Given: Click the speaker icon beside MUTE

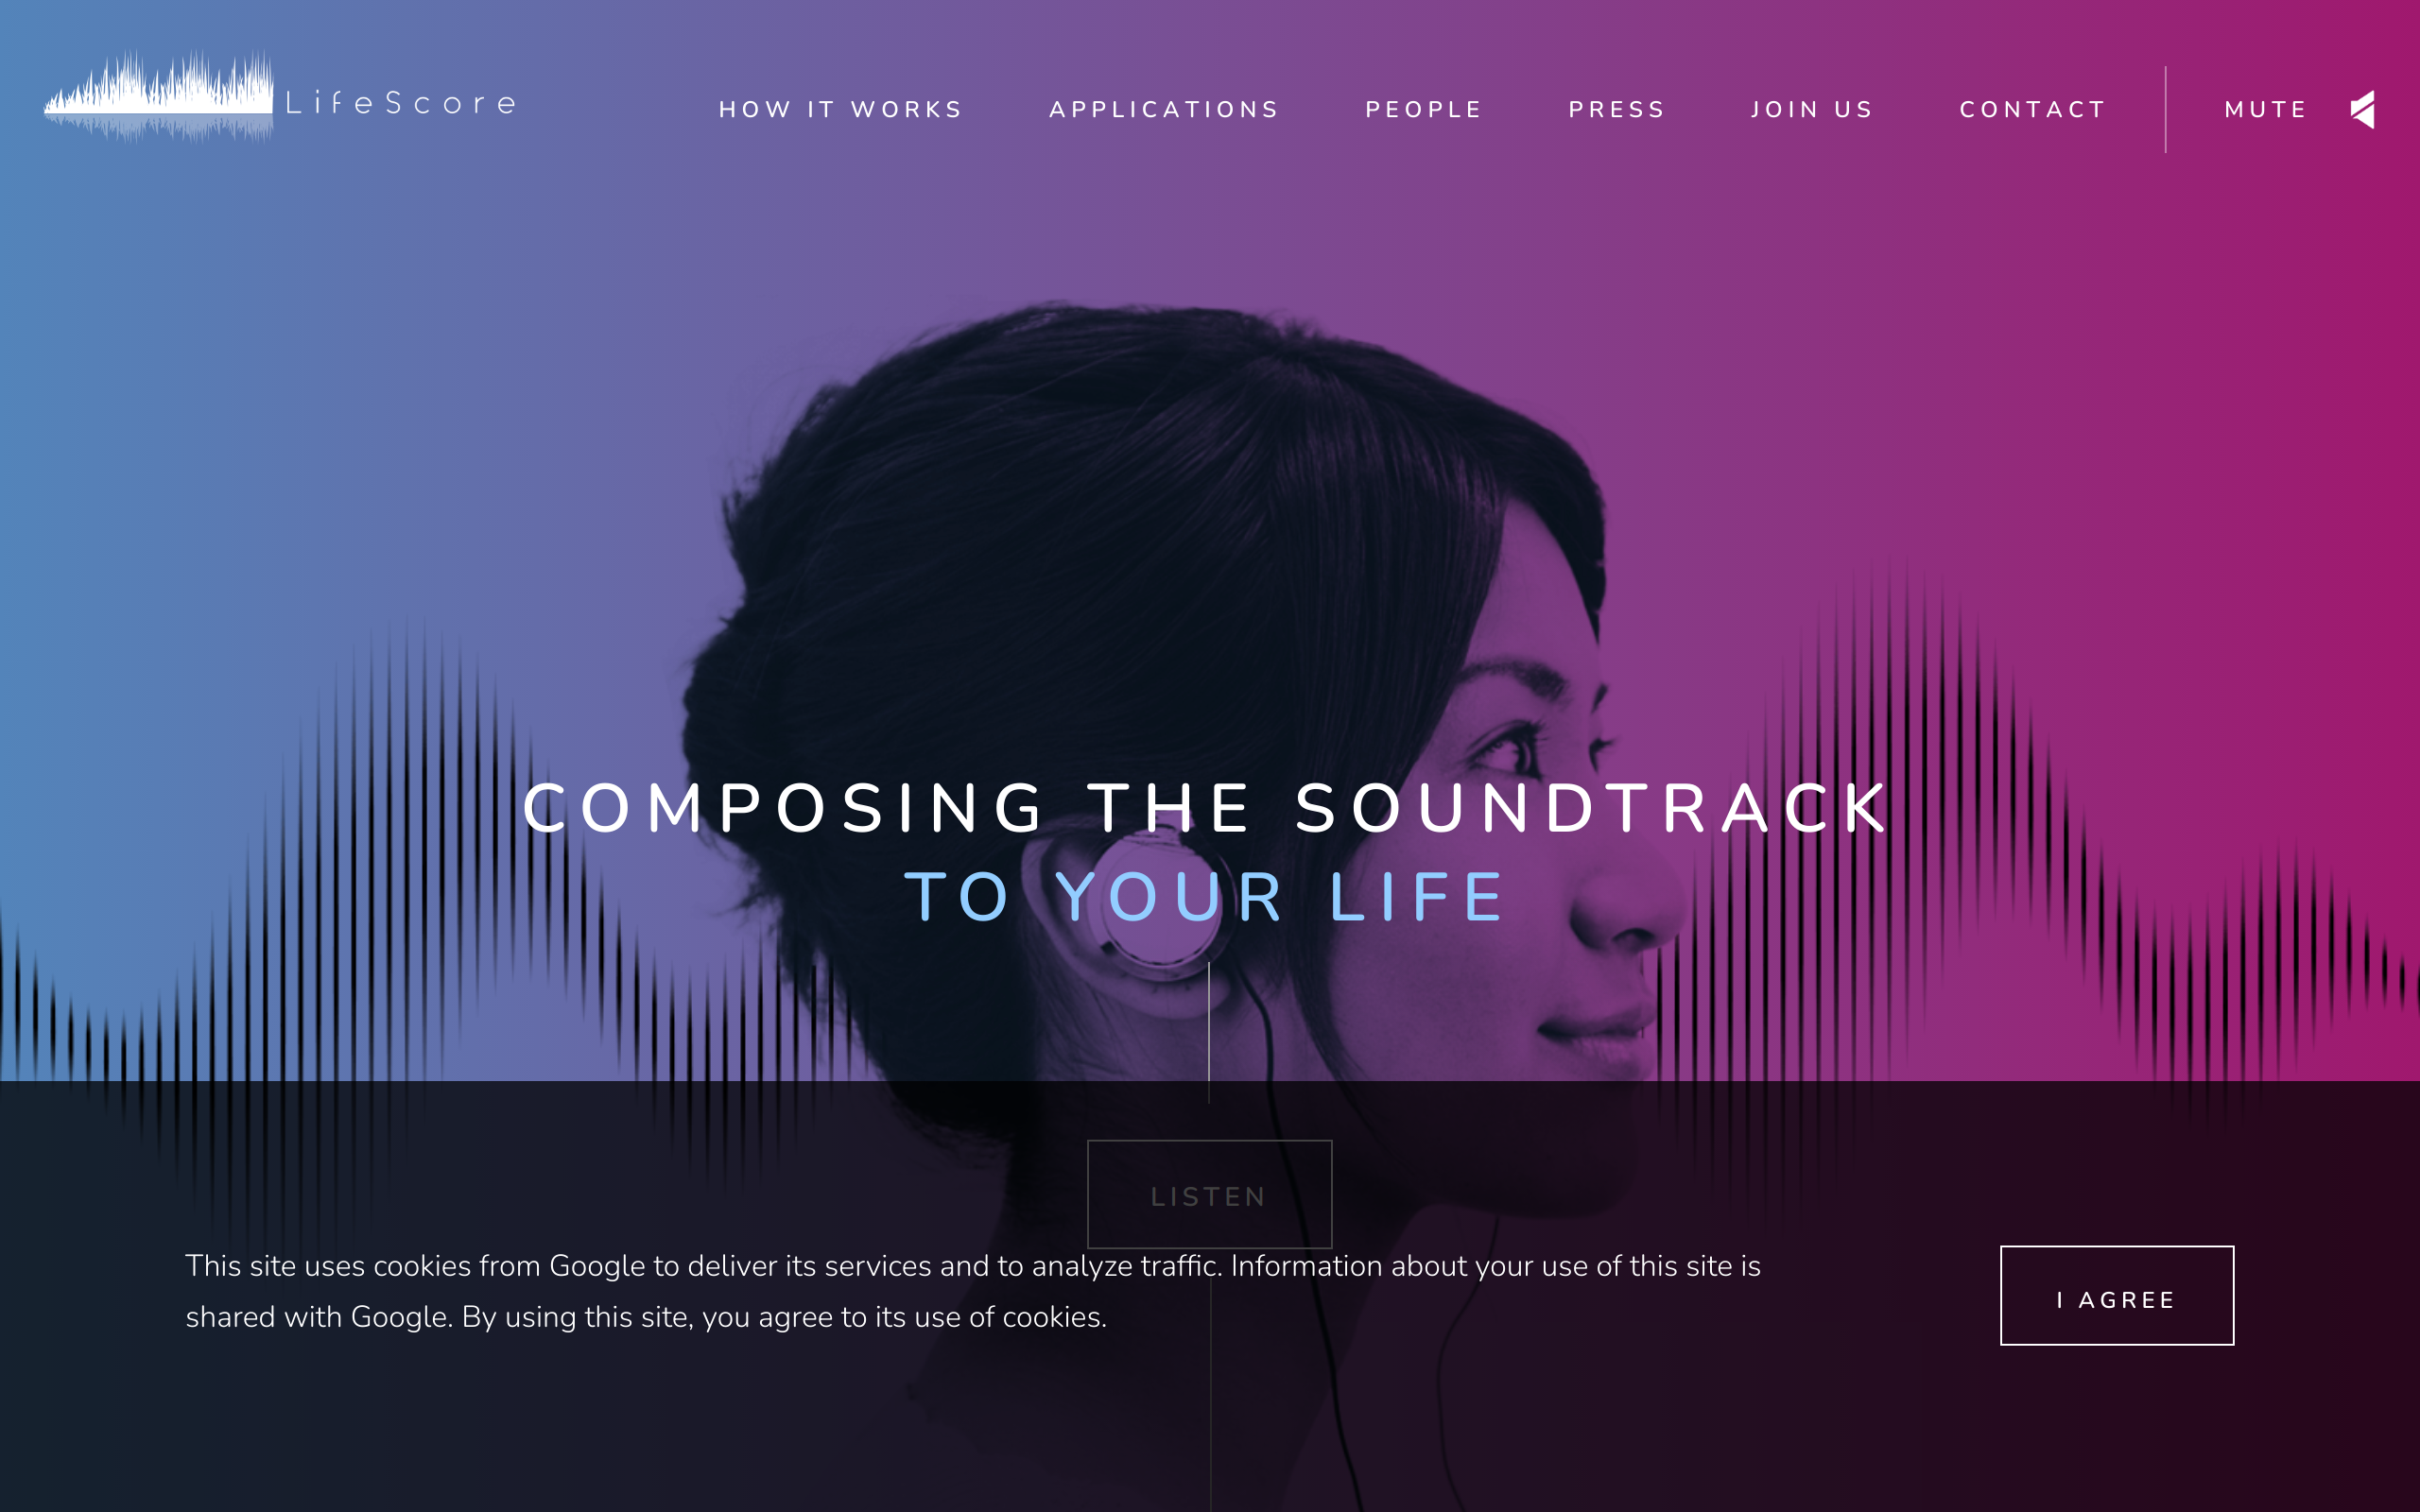Looking at the screenshot, I should coord(2362,109).
